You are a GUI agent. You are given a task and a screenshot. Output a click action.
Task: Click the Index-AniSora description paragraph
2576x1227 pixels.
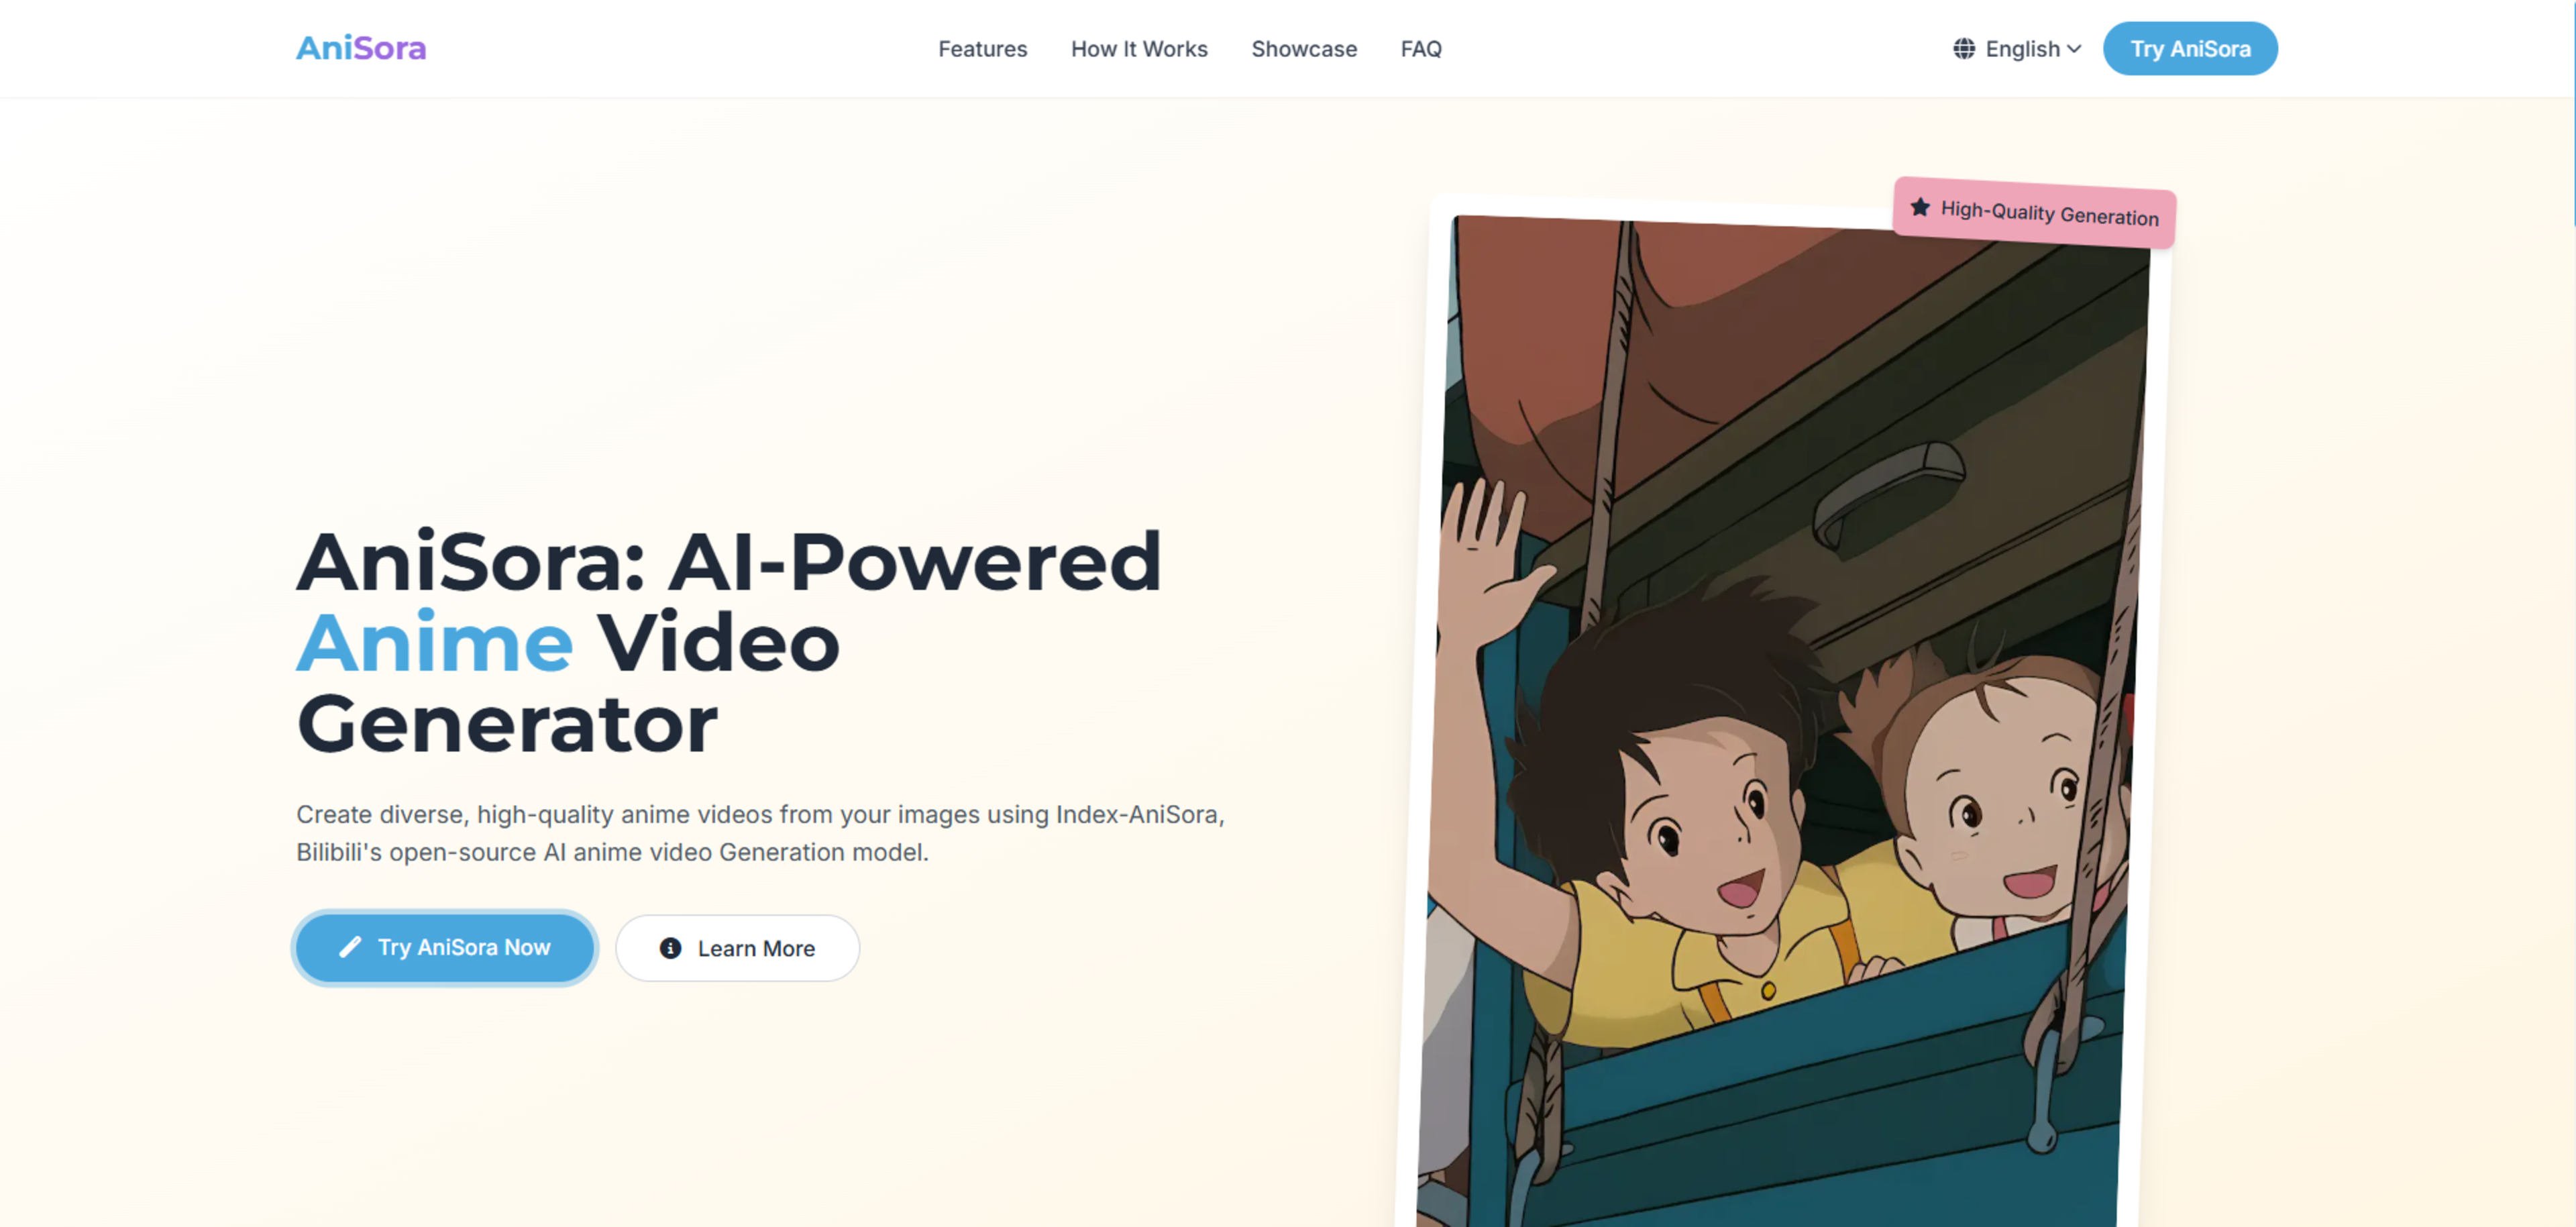760,833
